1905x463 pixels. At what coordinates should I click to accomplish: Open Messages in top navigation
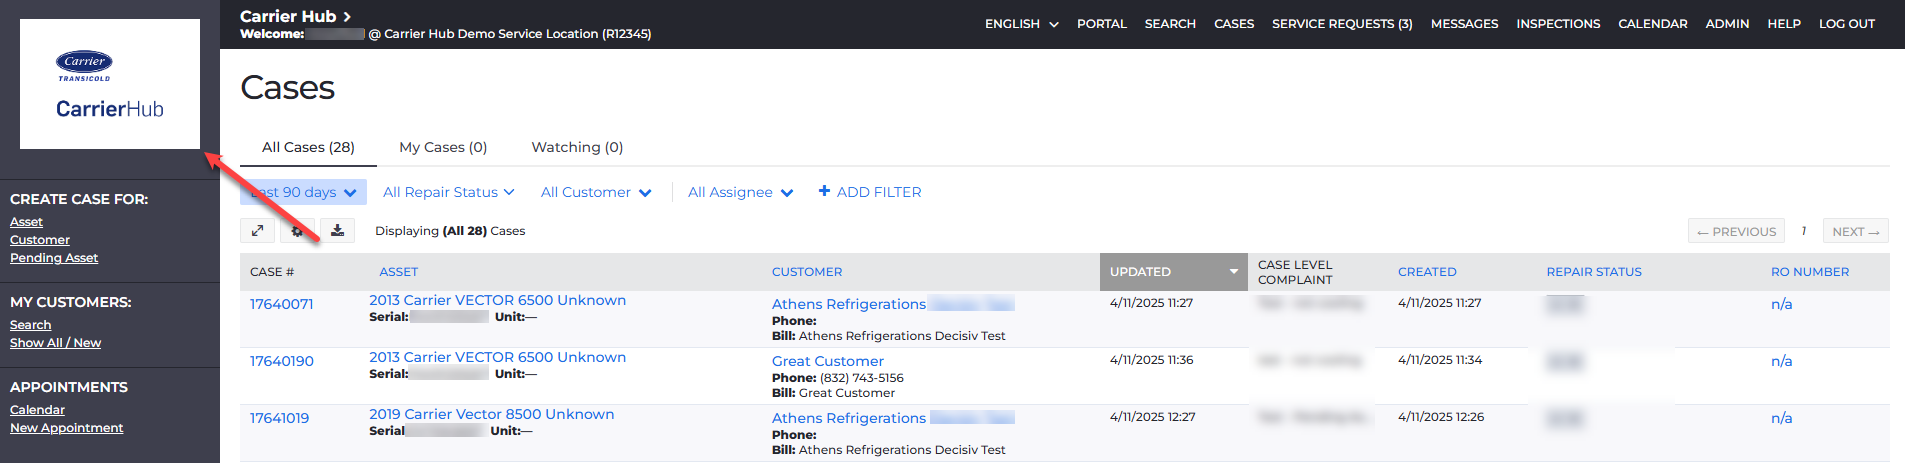click(x=1464, y=24)
